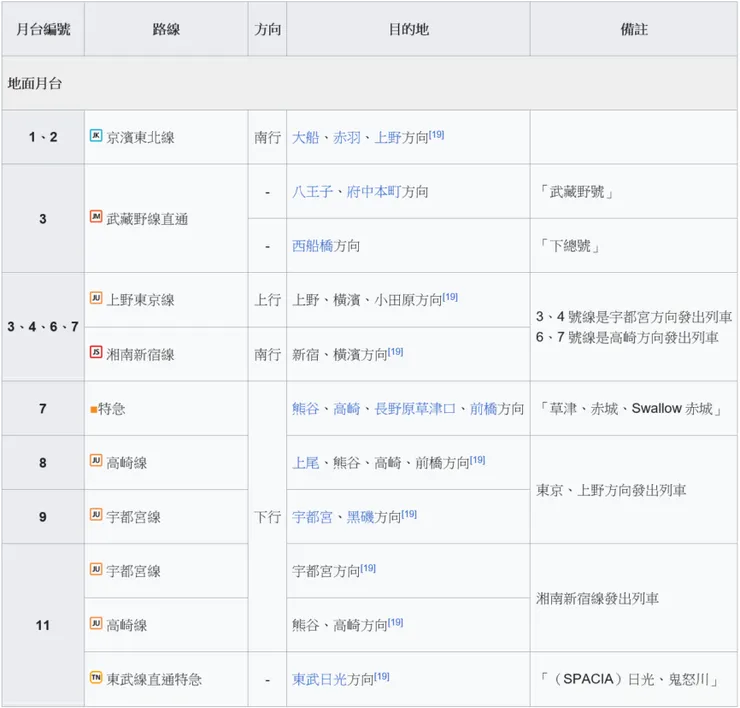Click the 京濱東北線 route text
Screen dimensions: 740x708
pyautogui.click(x=140, y=138)
